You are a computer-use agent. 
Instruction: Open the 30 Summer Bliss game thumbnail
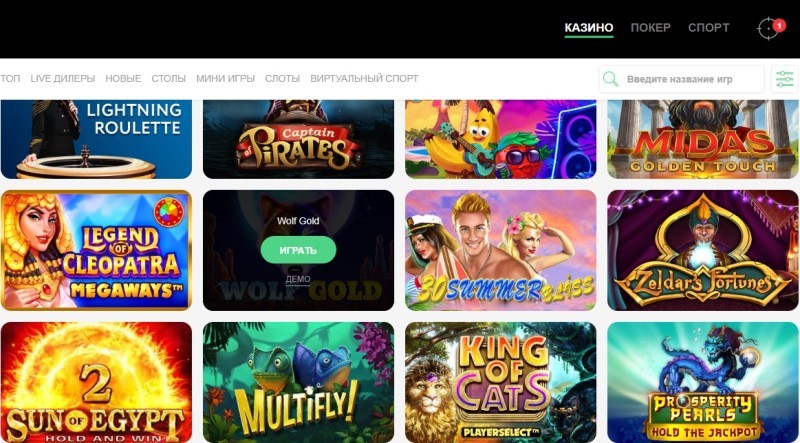[x=501, y=250]
